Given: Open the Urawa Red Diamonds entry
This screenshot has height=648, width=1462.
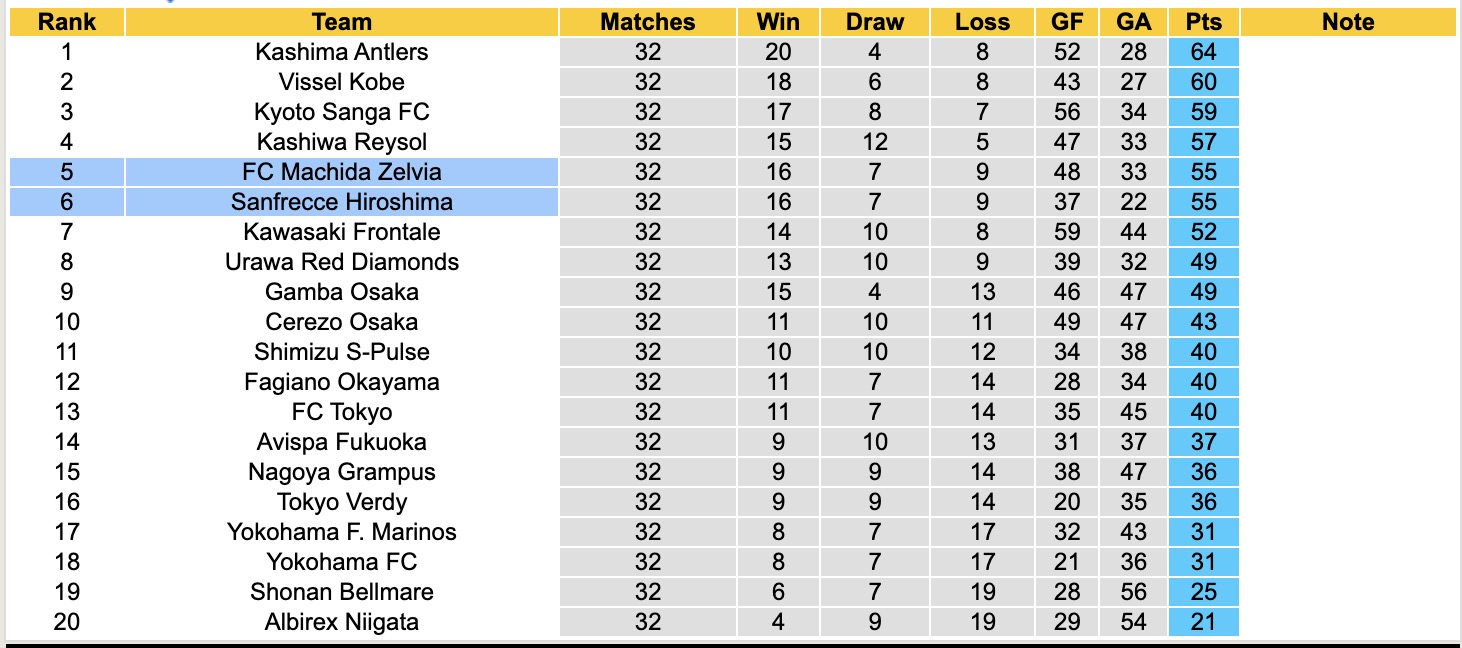Looking at the screenshot, I should tap(342, 262).
